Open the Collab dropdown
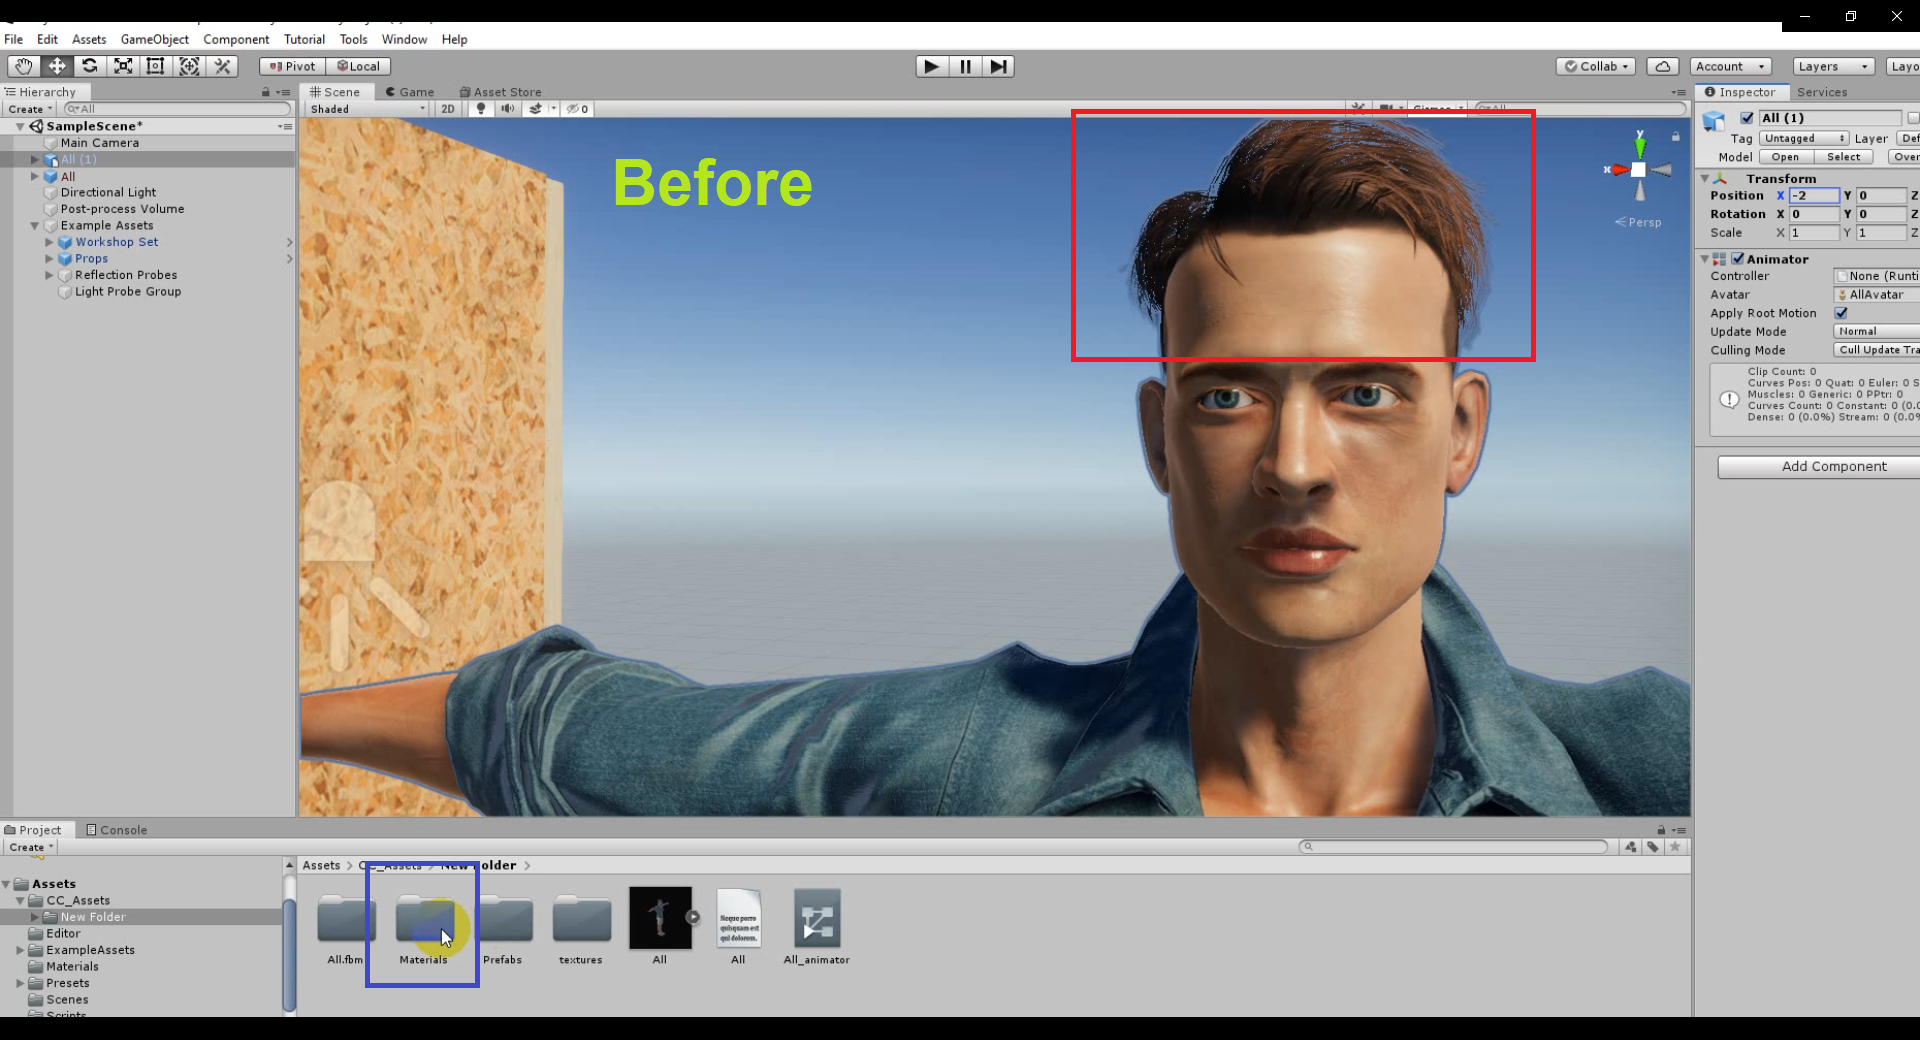1920x1040 pixels. point(1596,66)
